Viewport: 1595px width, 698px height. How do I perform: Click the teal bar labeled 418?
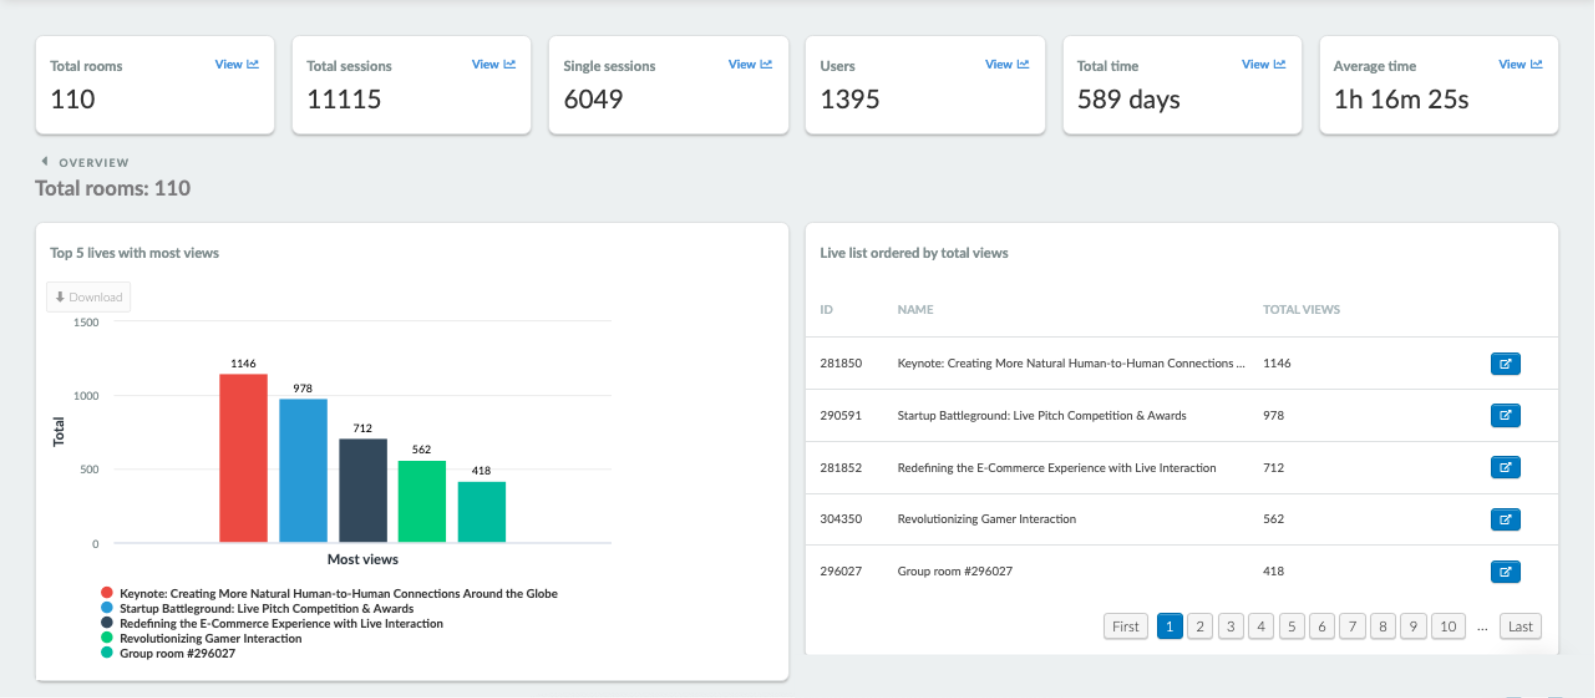pyautogui.click(x=482, y=512)
